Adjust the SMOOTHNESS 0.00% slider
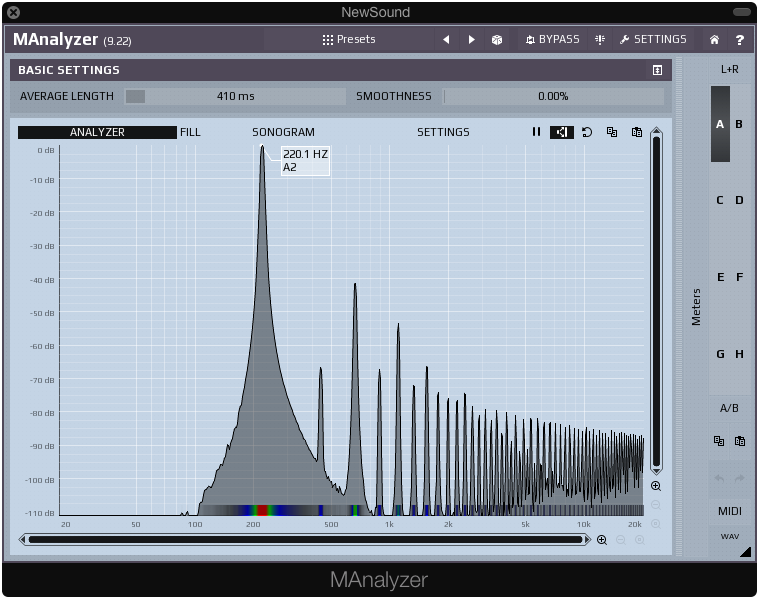 553,96
